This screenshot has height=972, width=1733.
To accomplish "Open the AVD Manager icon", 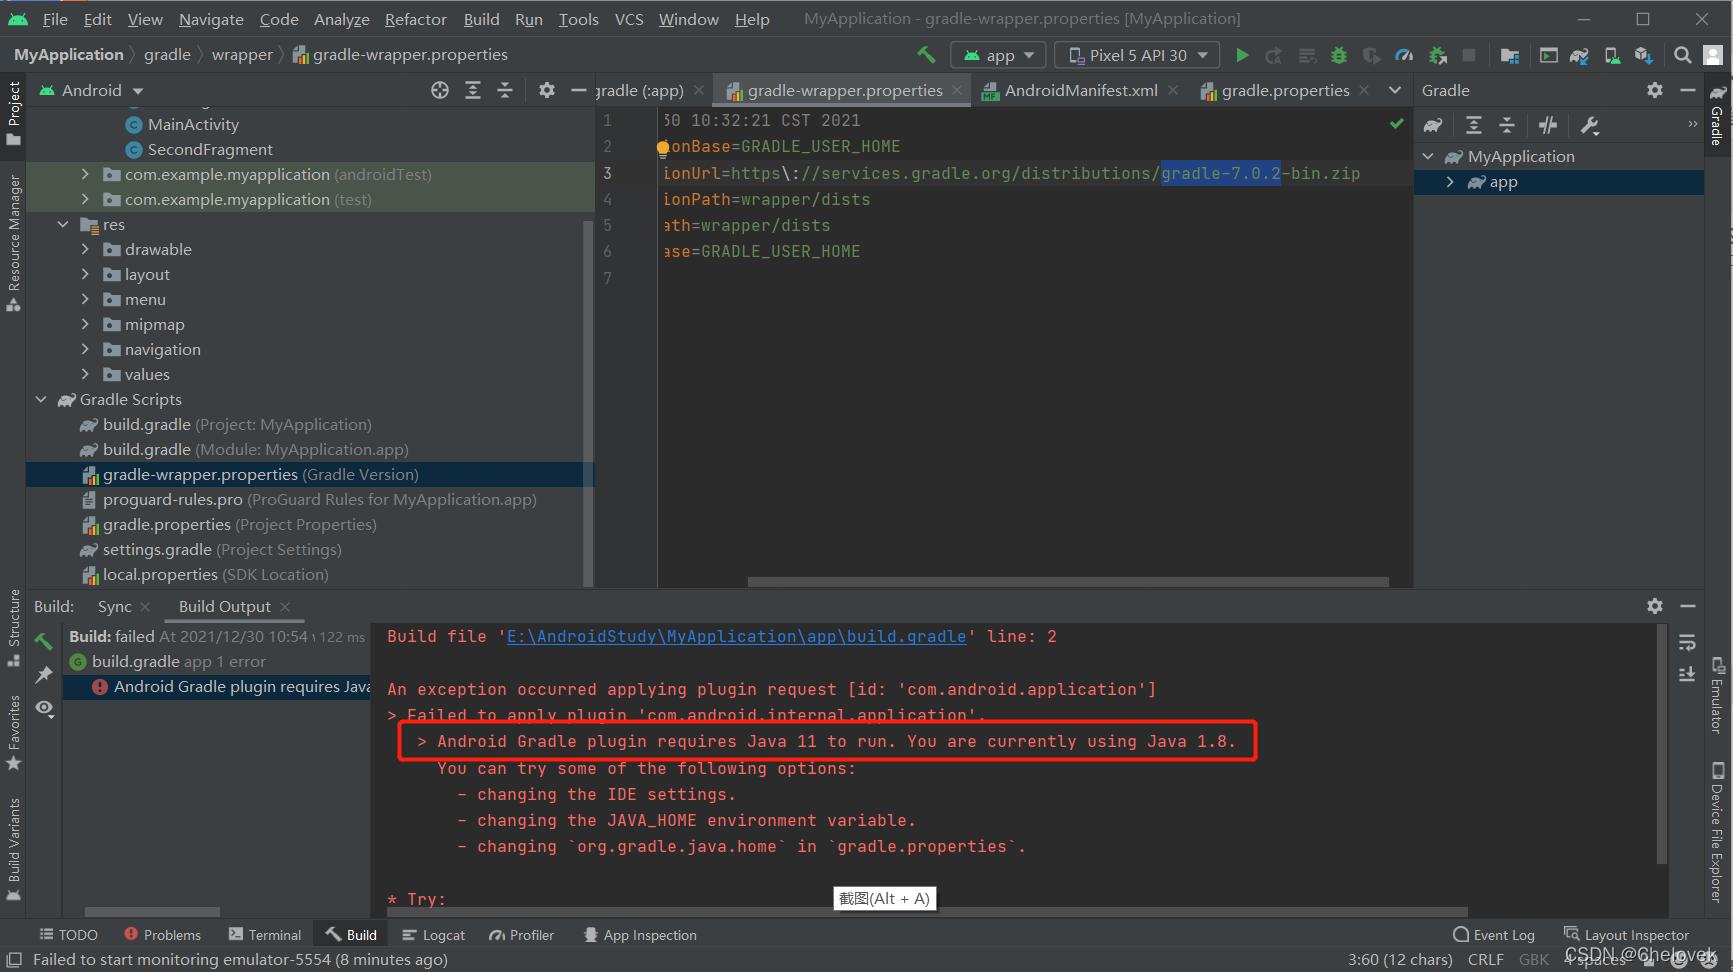I will pos(1612,55).
